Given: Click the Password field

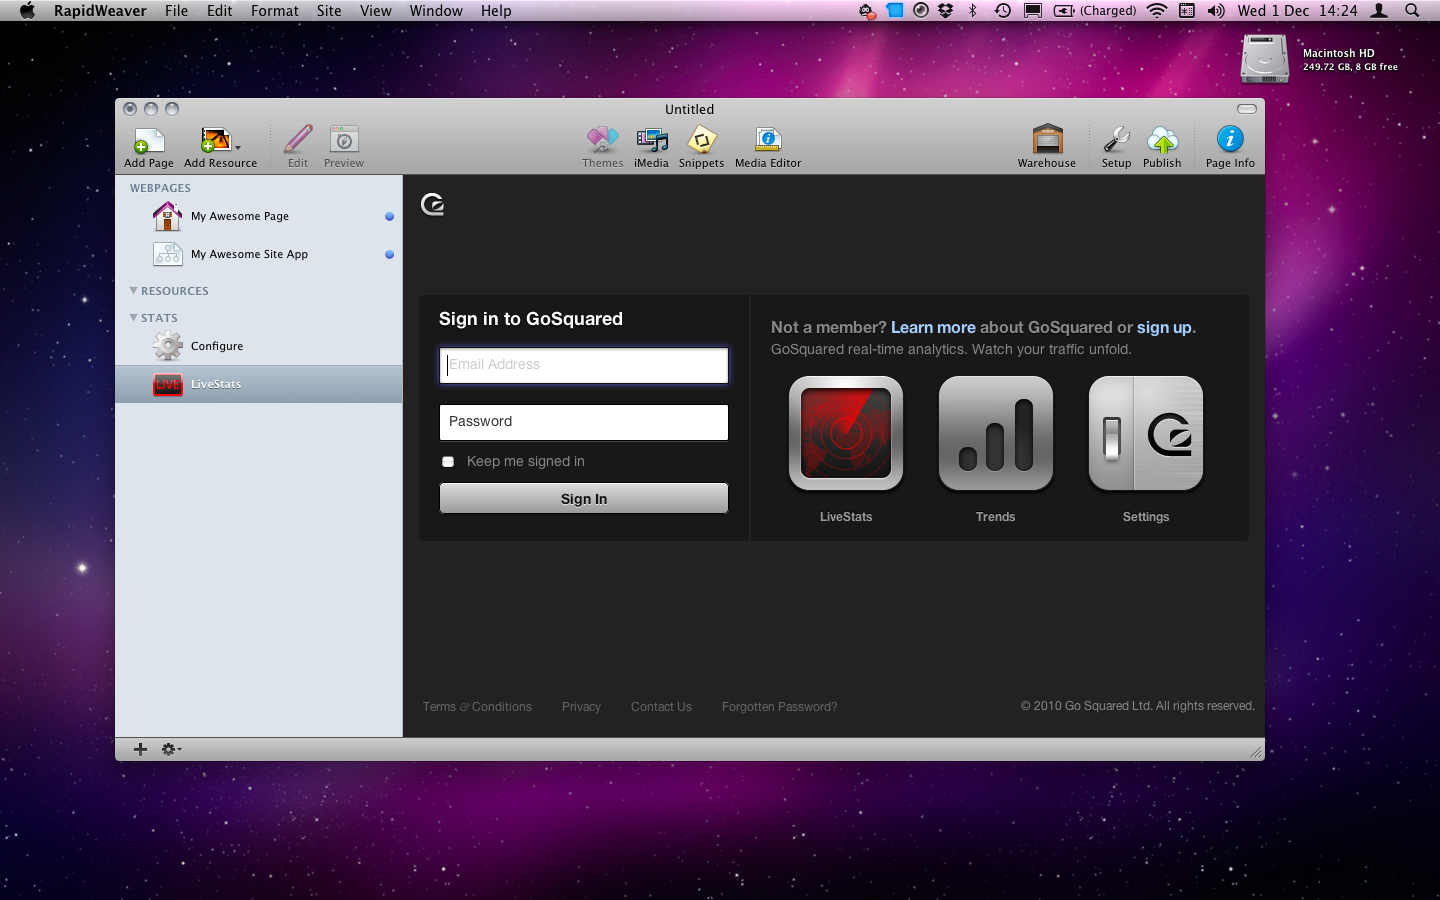Looking at the screenshot, I should [584, 422].
